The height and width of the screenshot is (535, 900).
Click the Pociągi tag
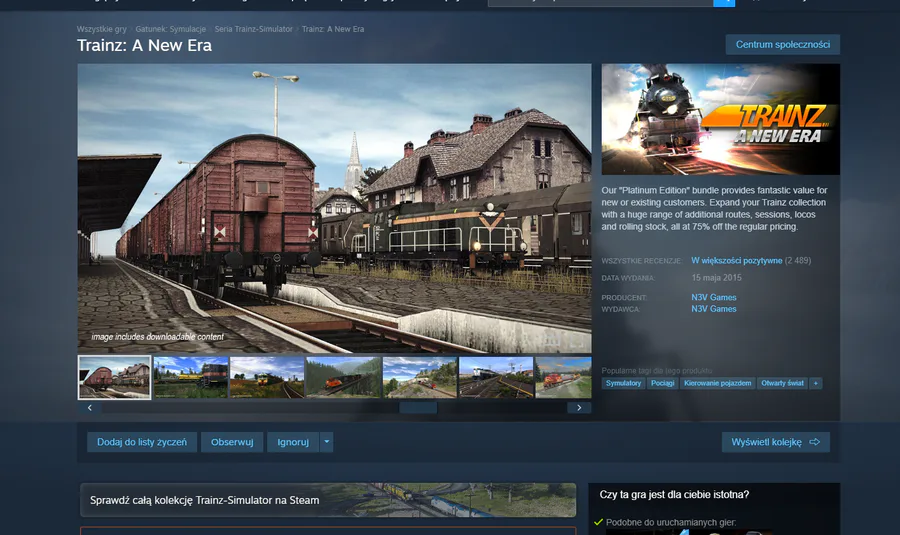[x=662, y=383]
